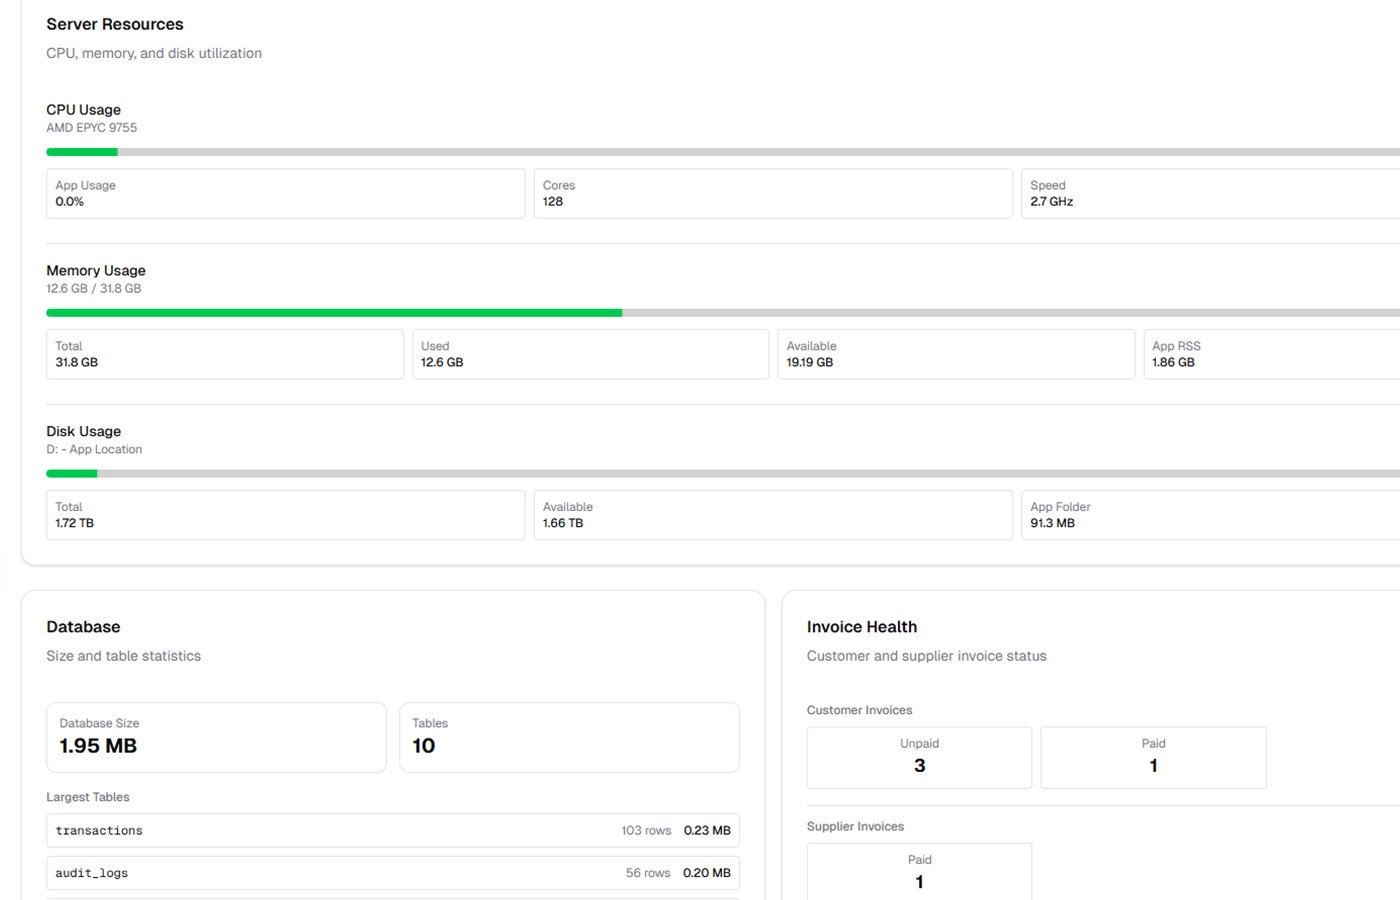Select the Cores card showing 128
Image resolution: width=1400 pixels, height=900 pixels.
coord(771,193)
